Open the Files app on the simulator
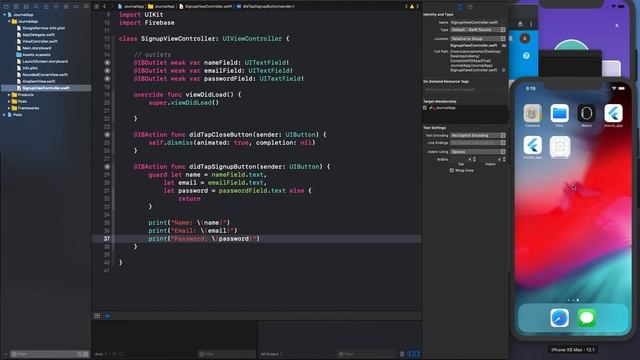640x360 pixels. coord(559,113)
